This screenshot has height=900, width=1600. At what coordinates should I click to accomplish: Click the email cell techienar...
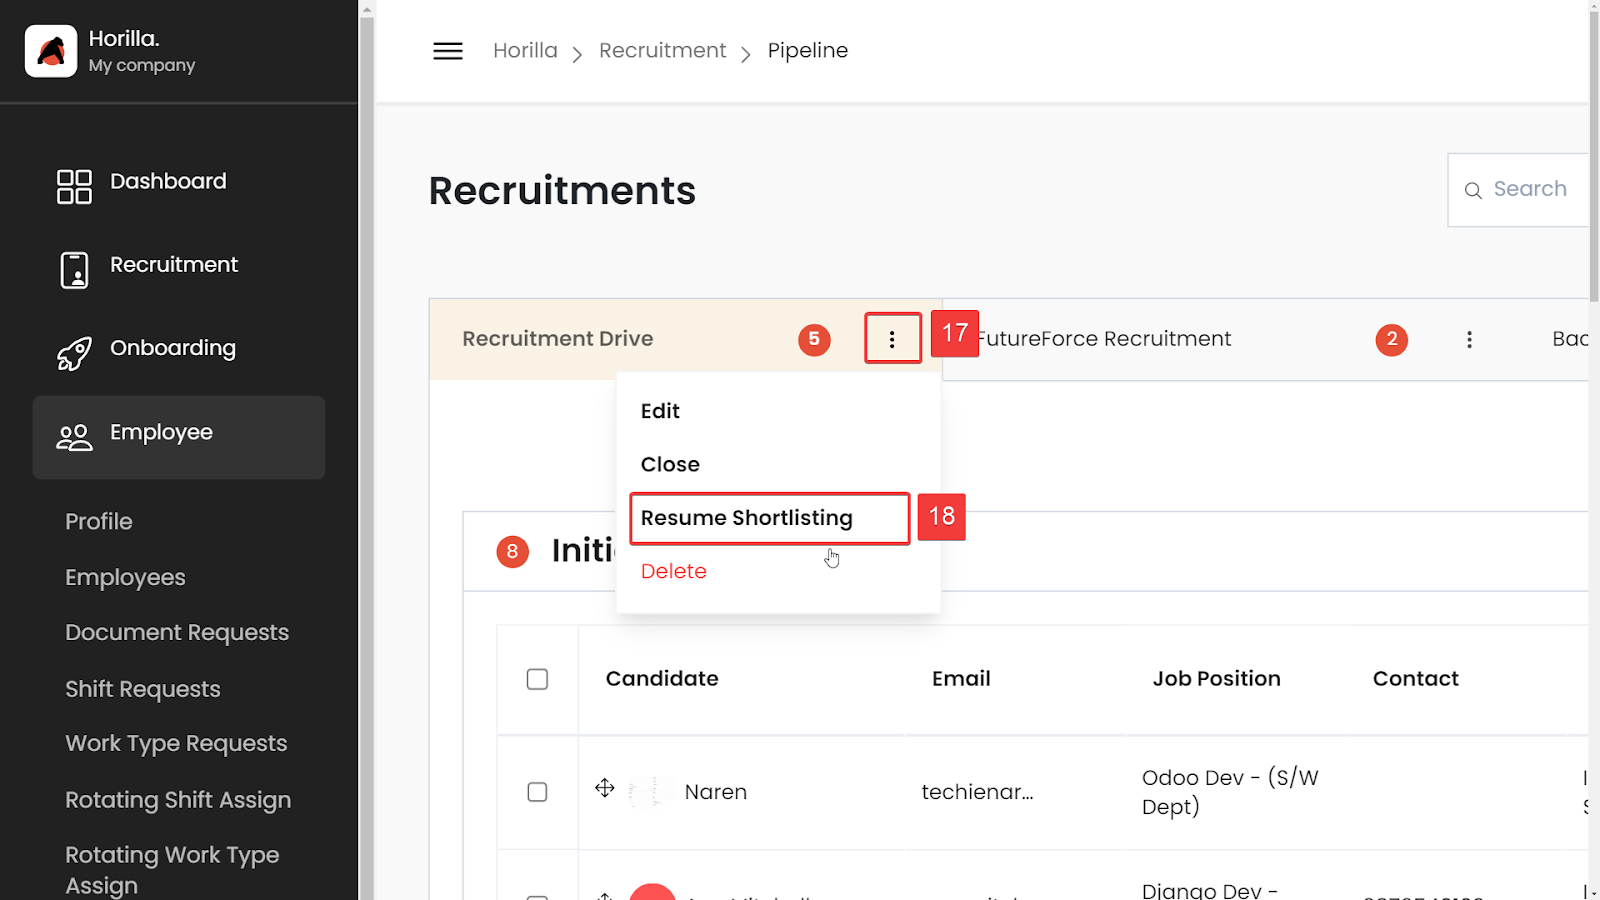point(977,792)
